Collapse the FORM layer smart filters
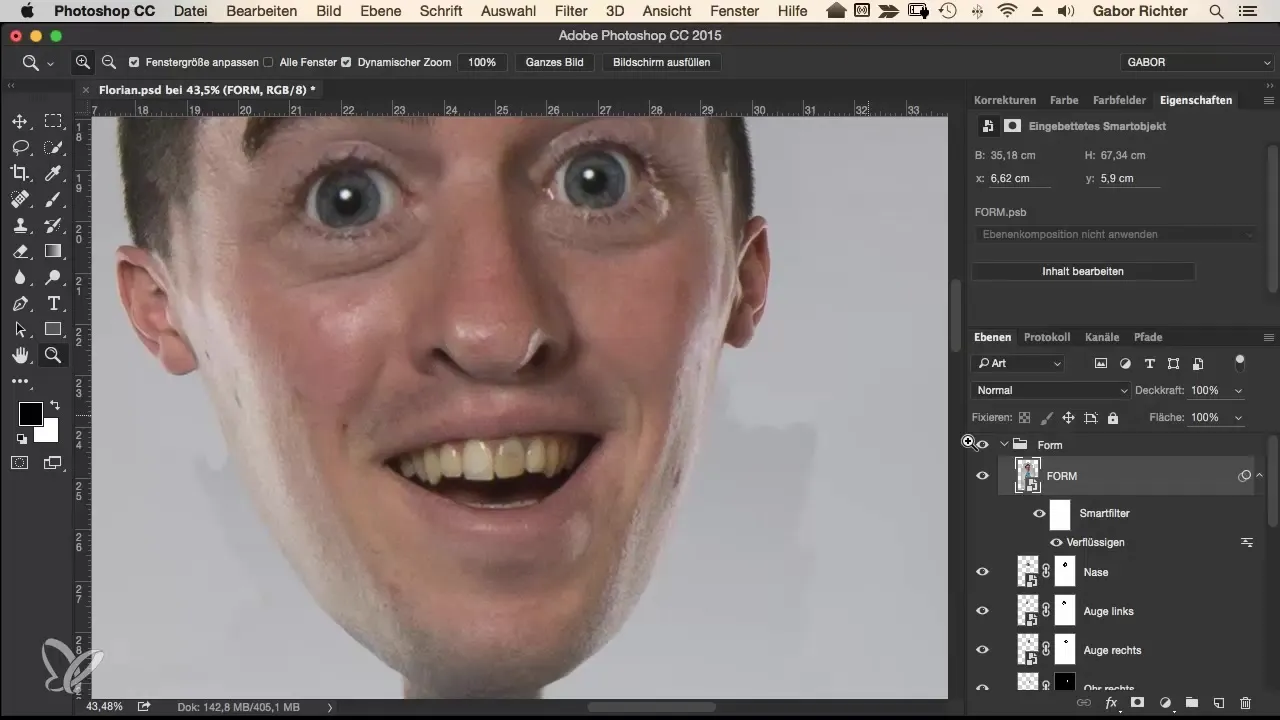 click(x=1260, y=476)
